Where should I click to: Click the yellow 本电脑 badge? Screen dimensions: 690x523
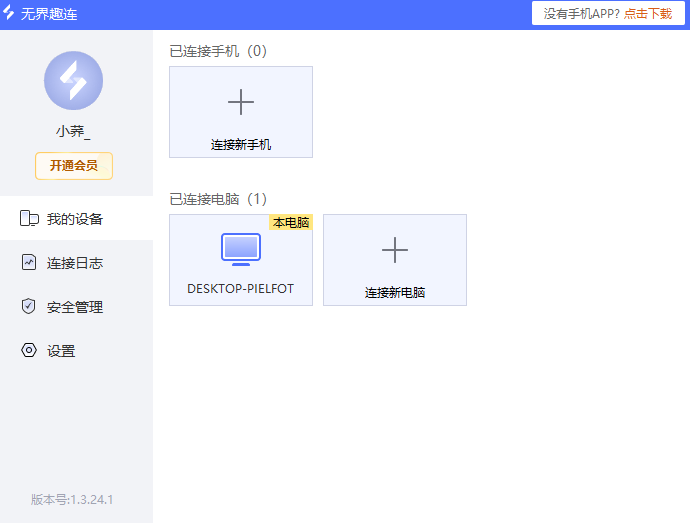coord(291,223)
